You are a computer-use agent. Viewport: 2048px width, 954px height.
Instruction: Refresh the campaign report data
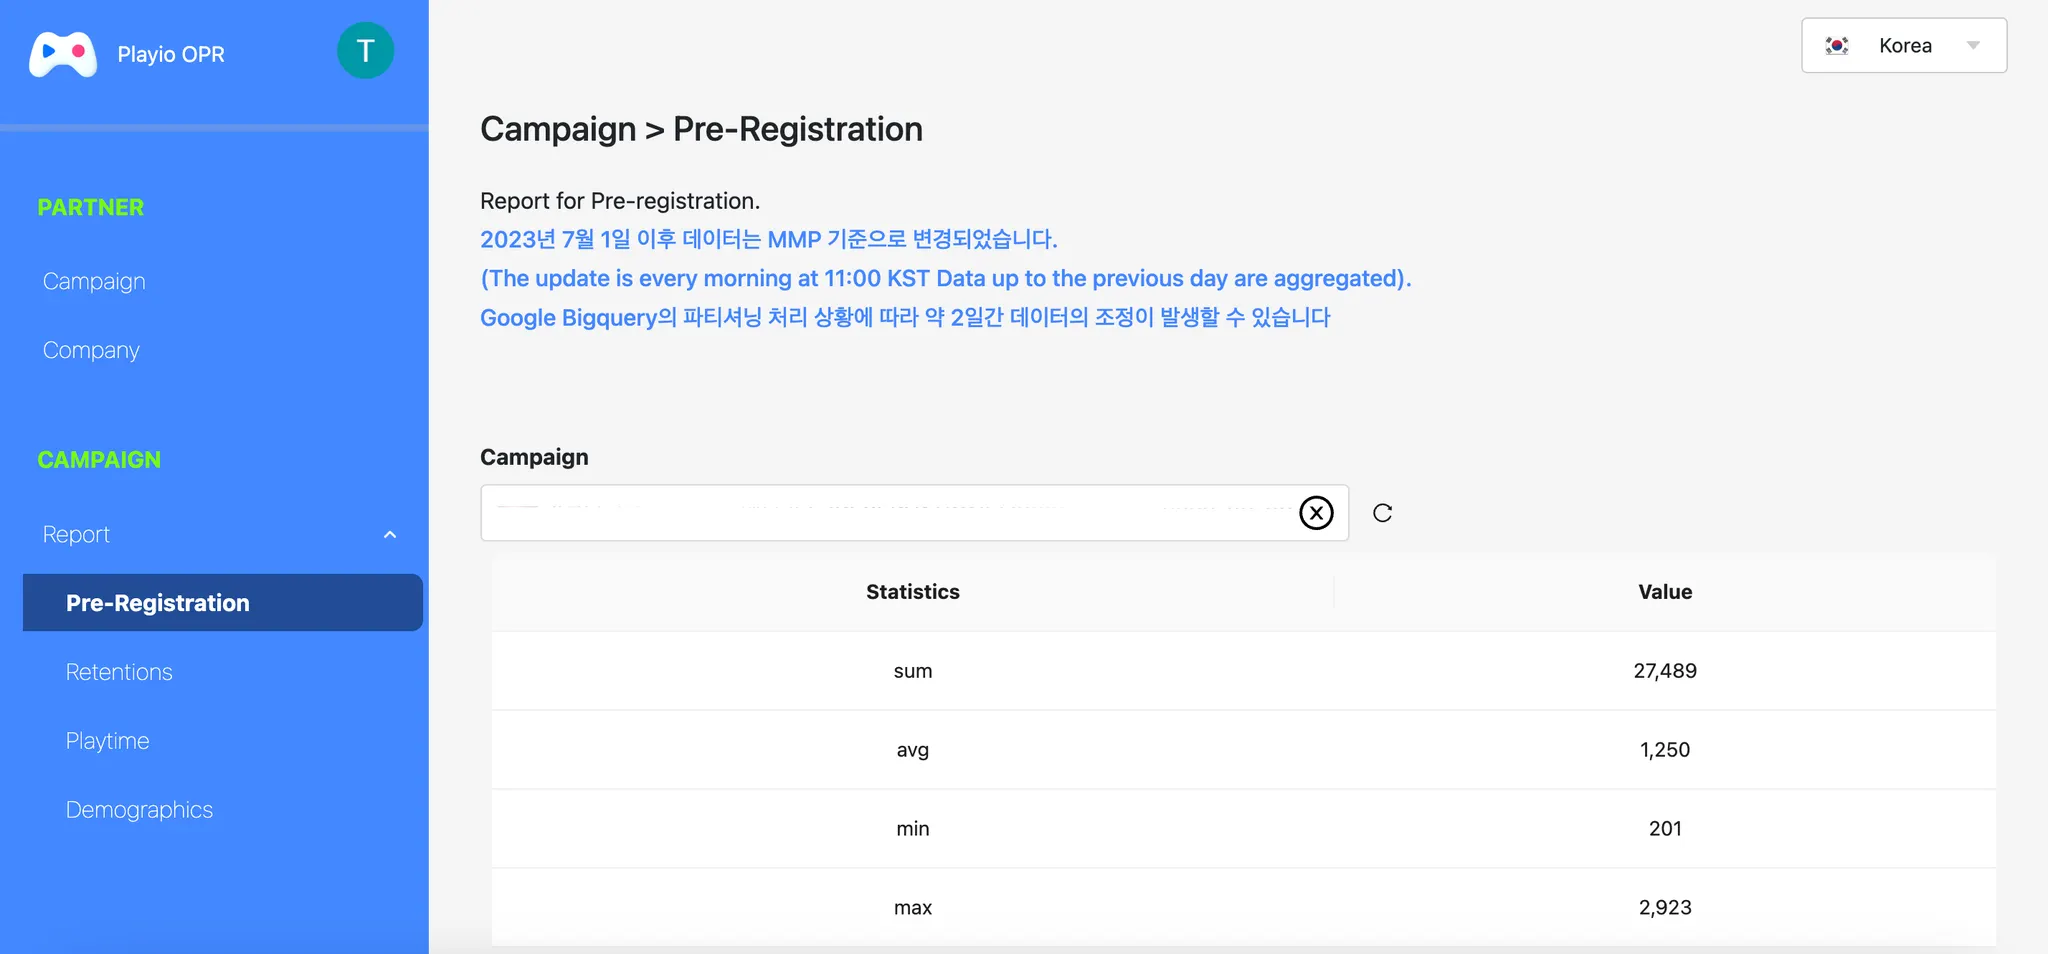(1382, 513)
